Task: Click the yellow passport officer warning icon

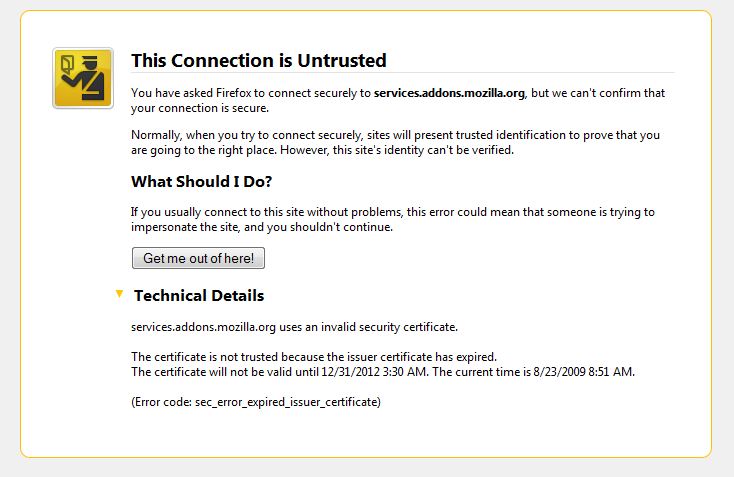Action: (83, 78)
